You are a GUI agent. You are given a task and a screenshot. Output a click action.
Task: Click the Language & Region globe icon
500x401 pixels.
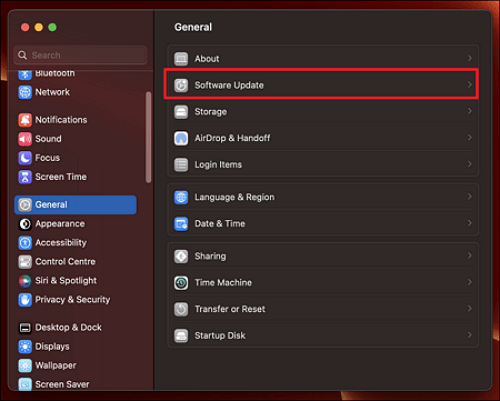[181, 197]
